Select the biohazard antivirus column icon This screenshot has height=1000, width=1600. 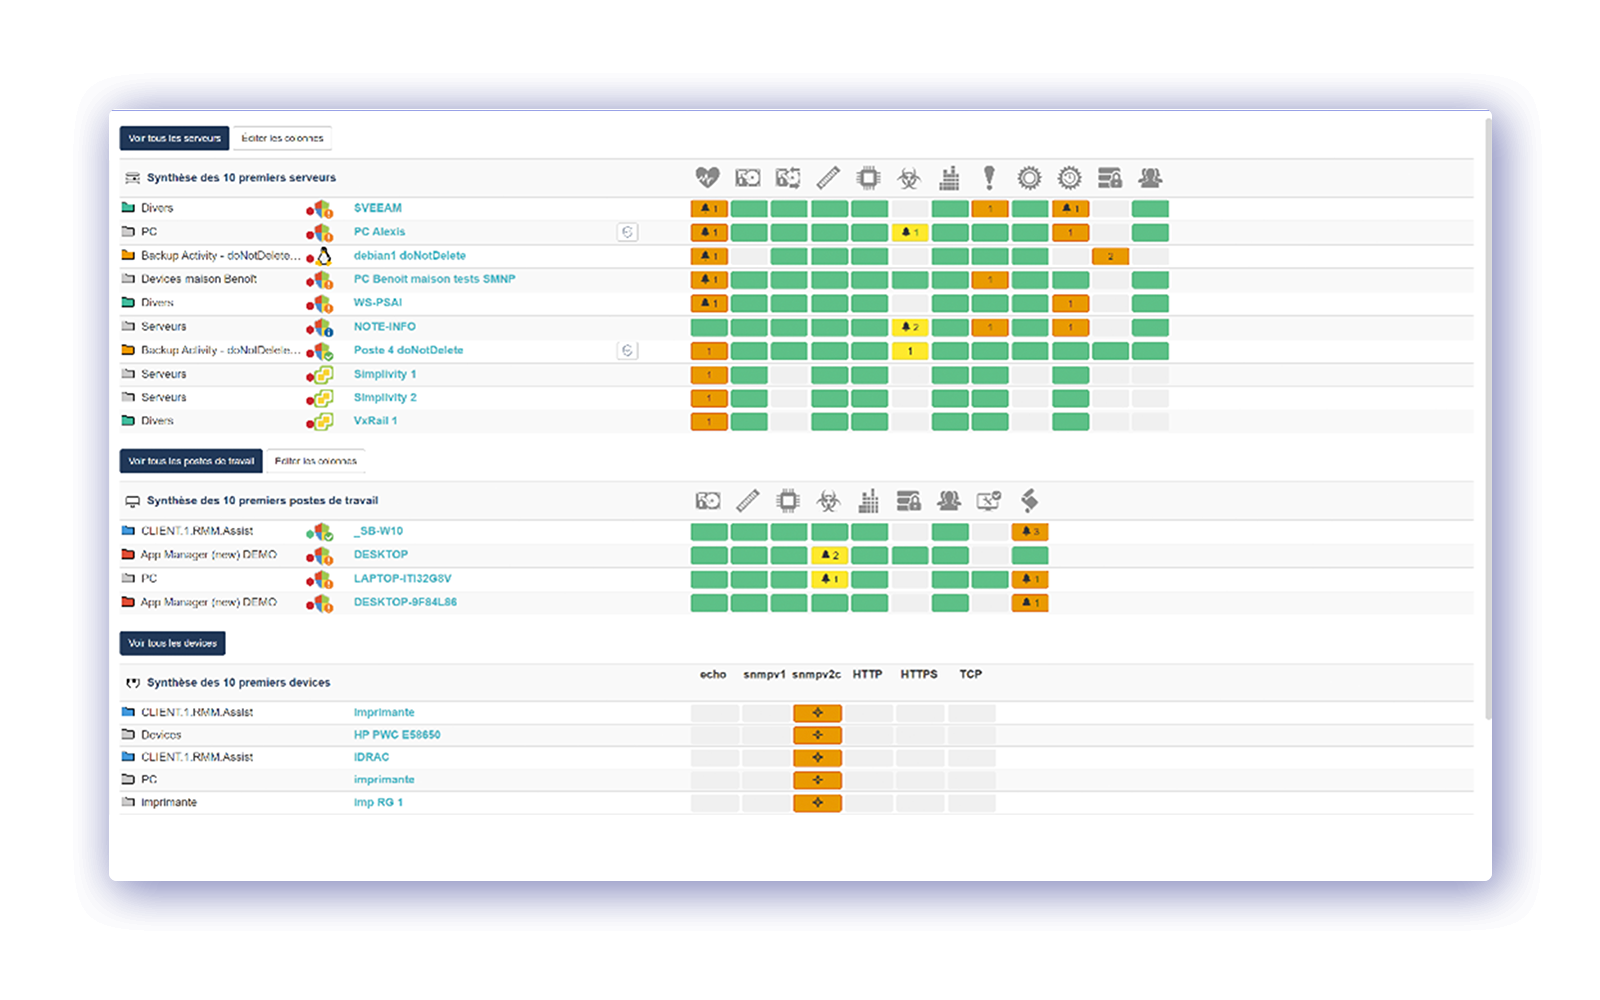pos(908,177)
